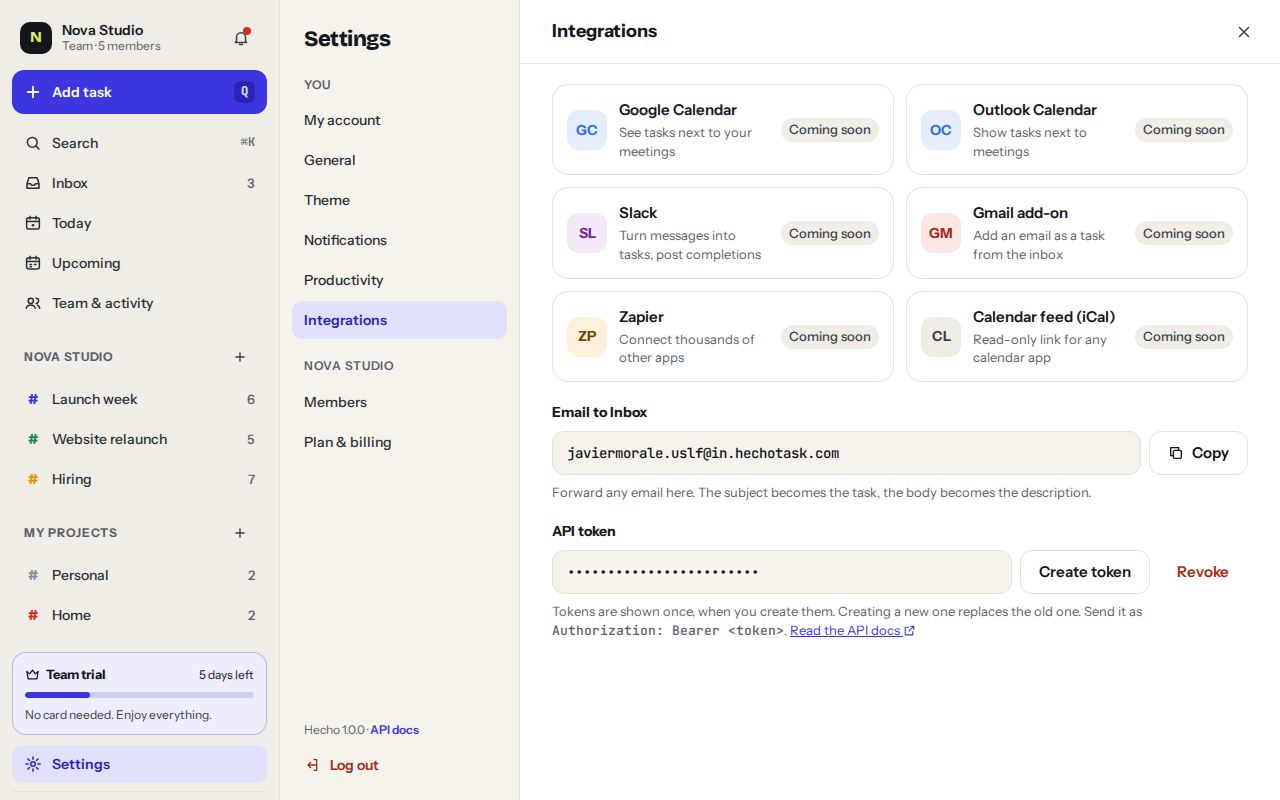Click the Nova Studio workspace logo

(36, 38)
